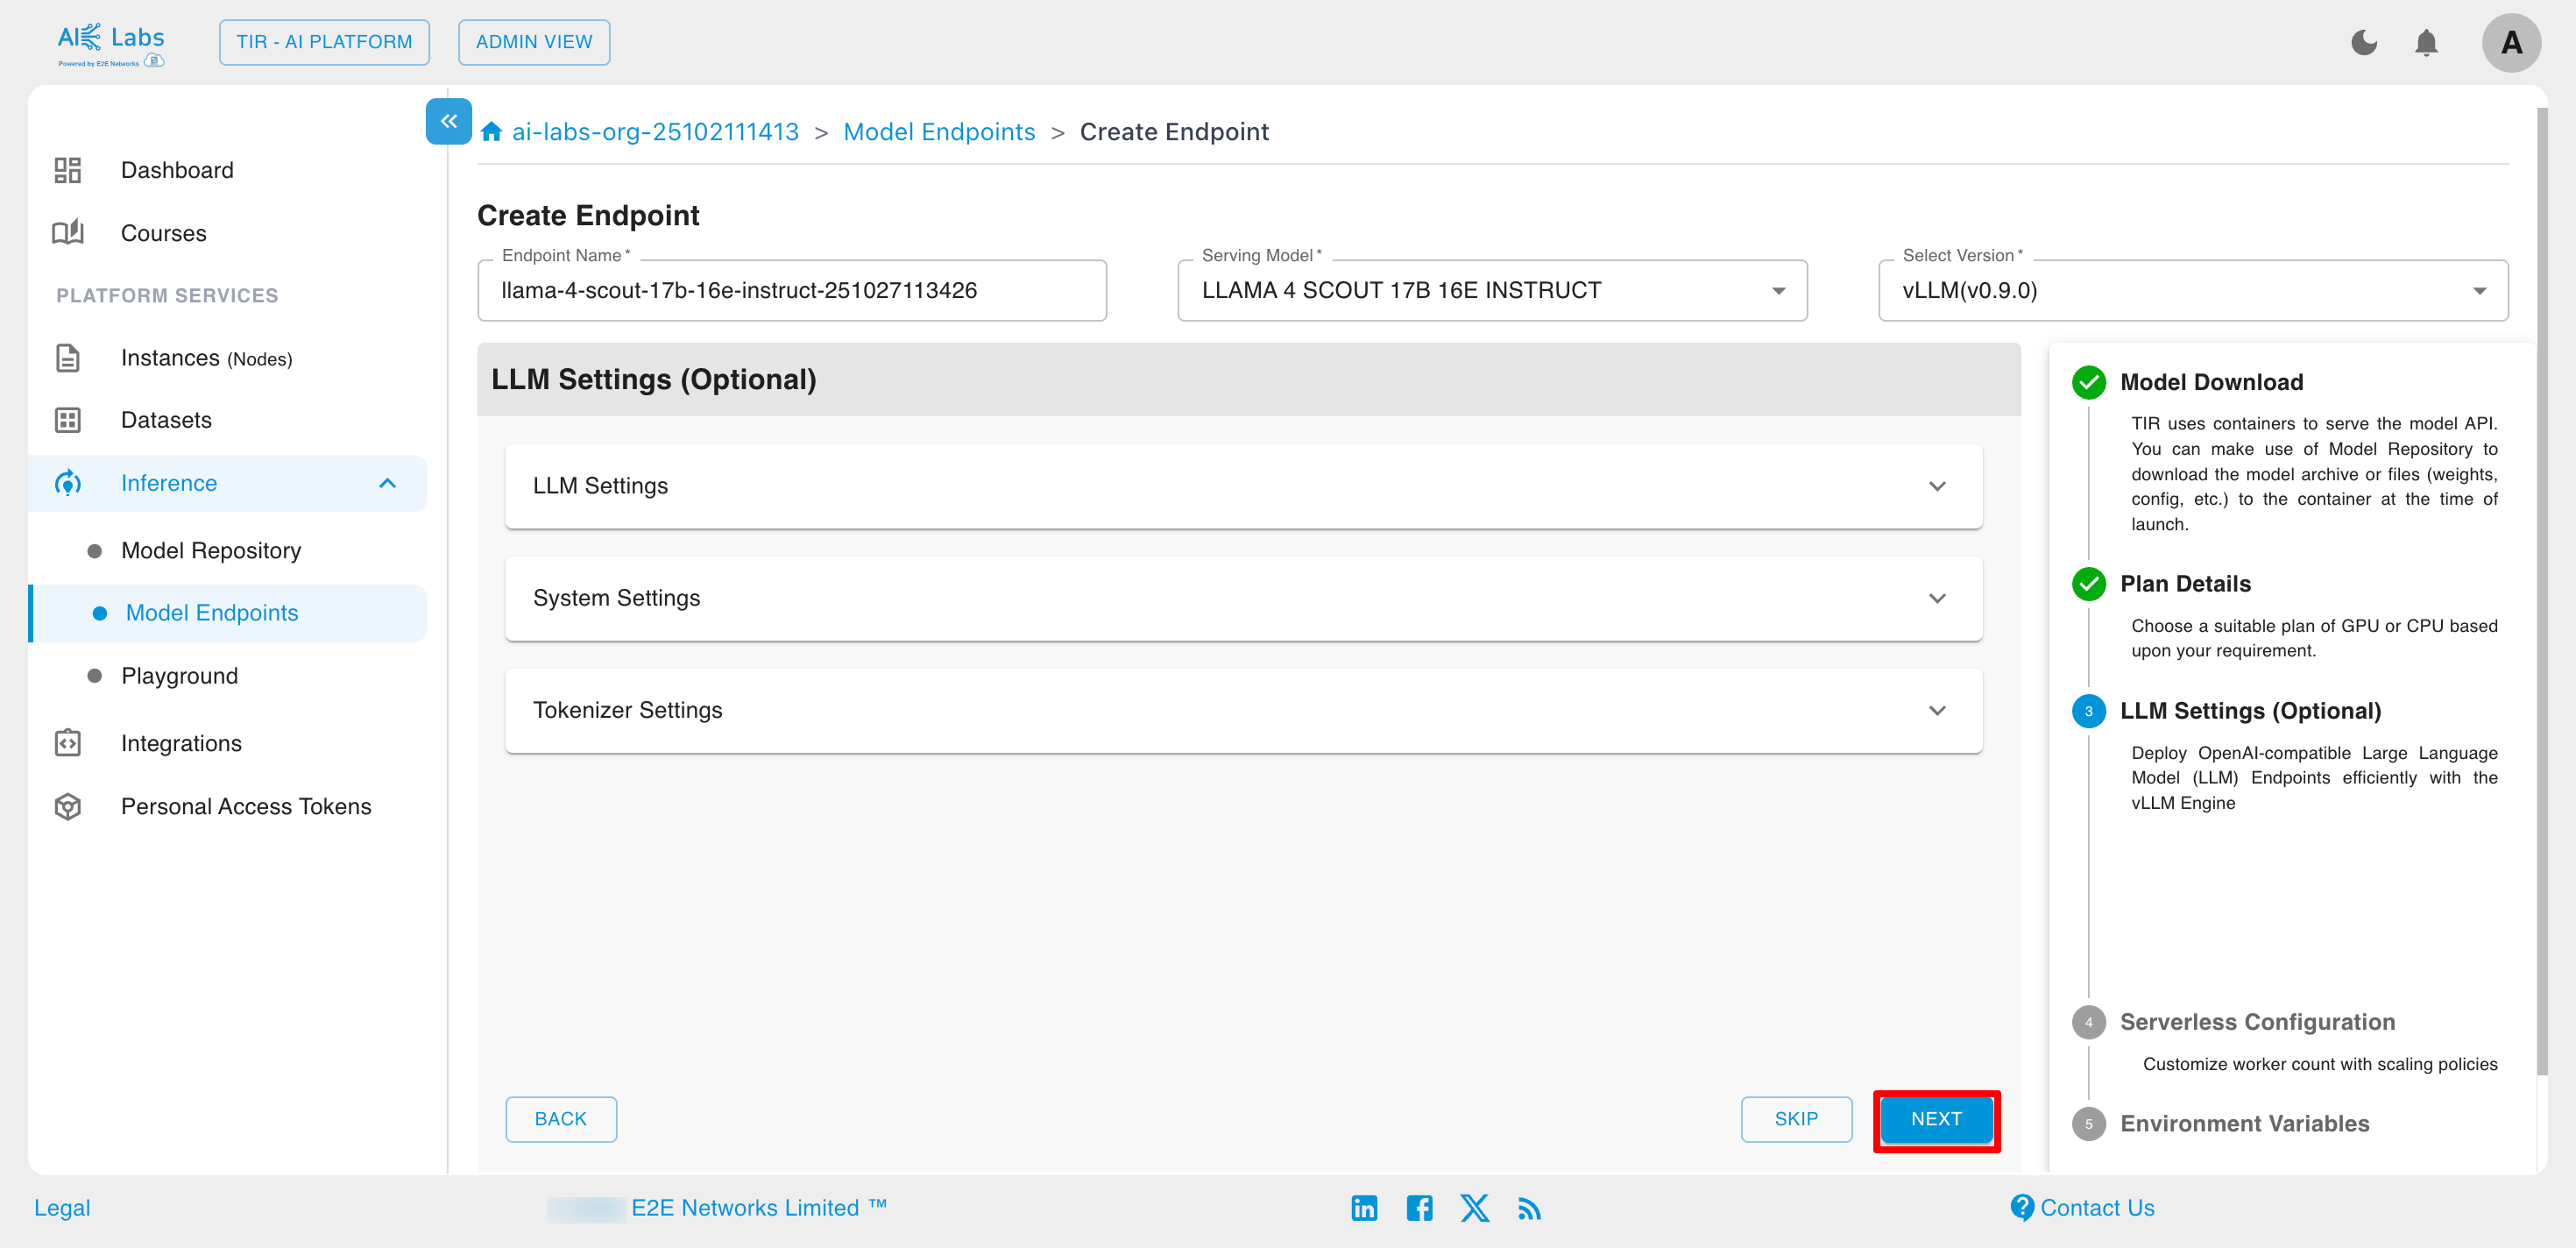Select Model Endpoints submenu item

pyautogui.click(x=230, y=613)
